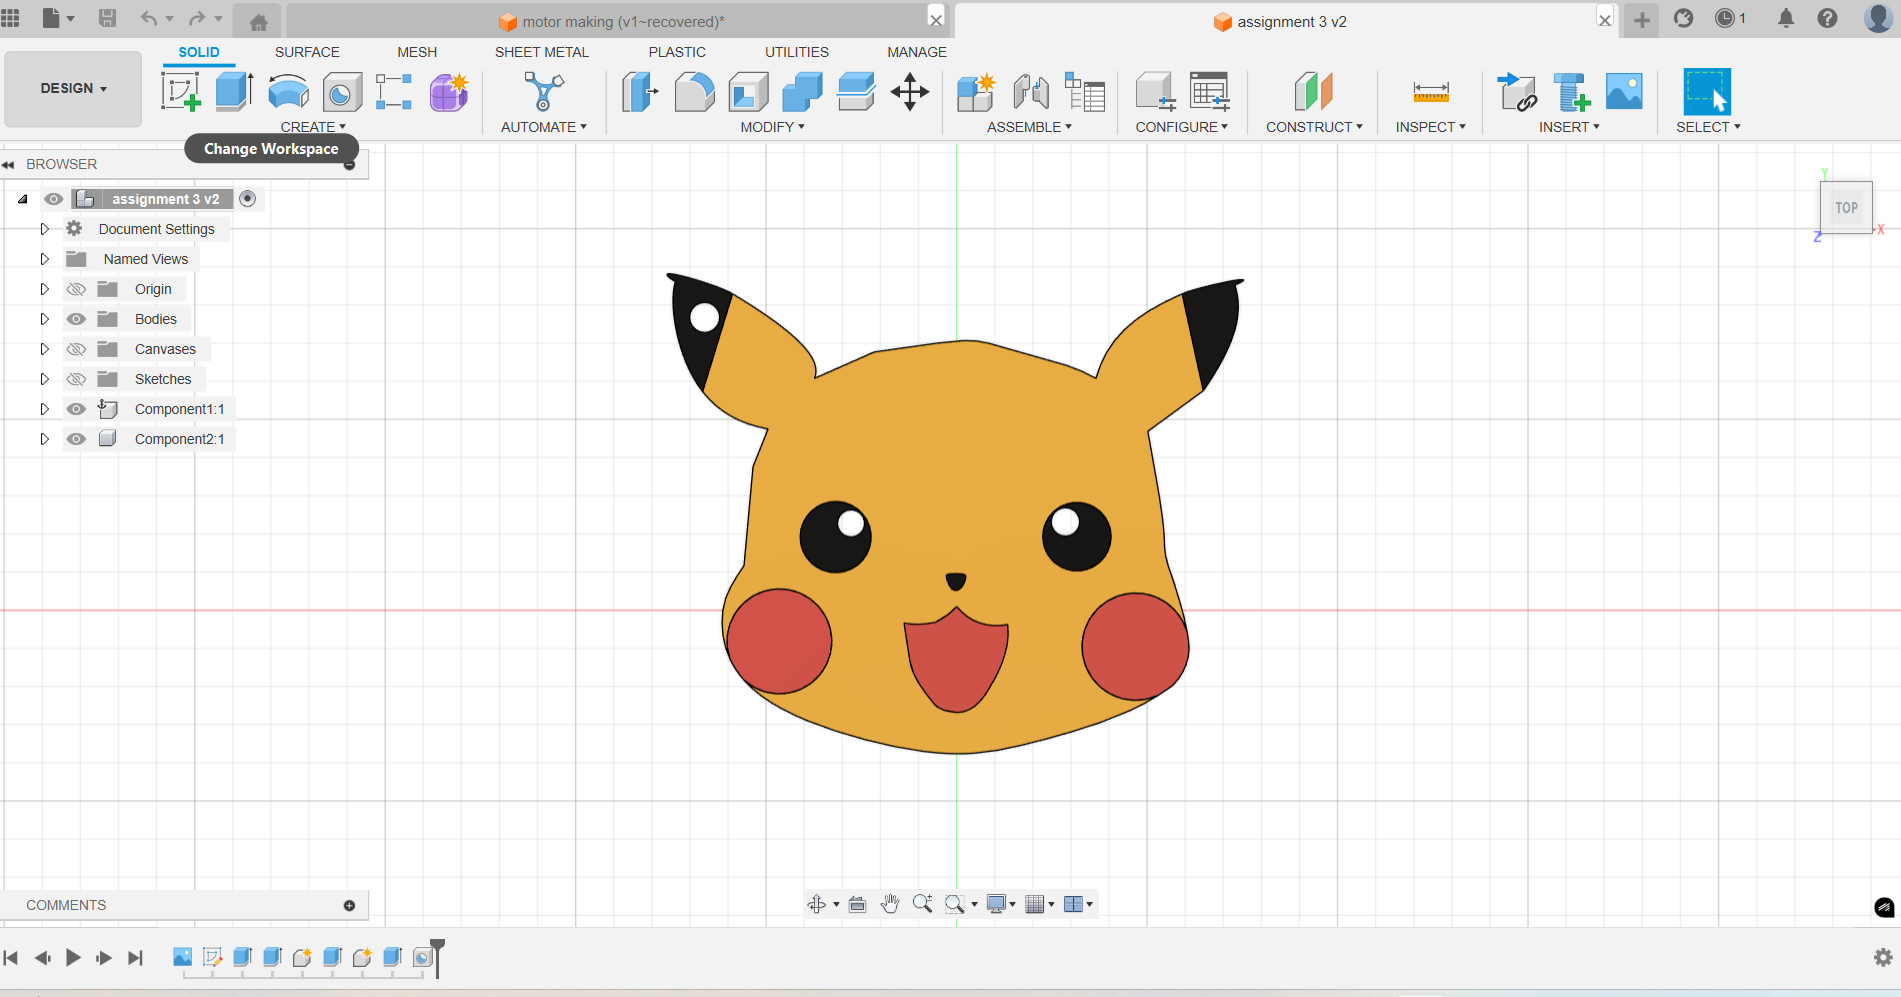The image size is (1901, 997).
Task: Switch to the SHEET METAL tab
Action: click(541, 52)
